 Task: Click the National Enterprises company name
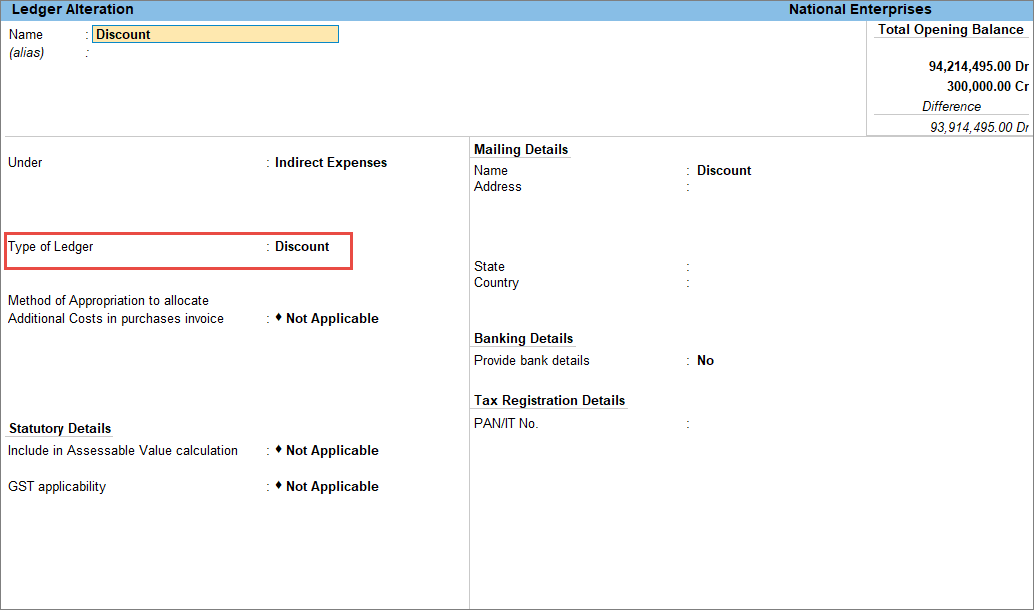point(860,9)
